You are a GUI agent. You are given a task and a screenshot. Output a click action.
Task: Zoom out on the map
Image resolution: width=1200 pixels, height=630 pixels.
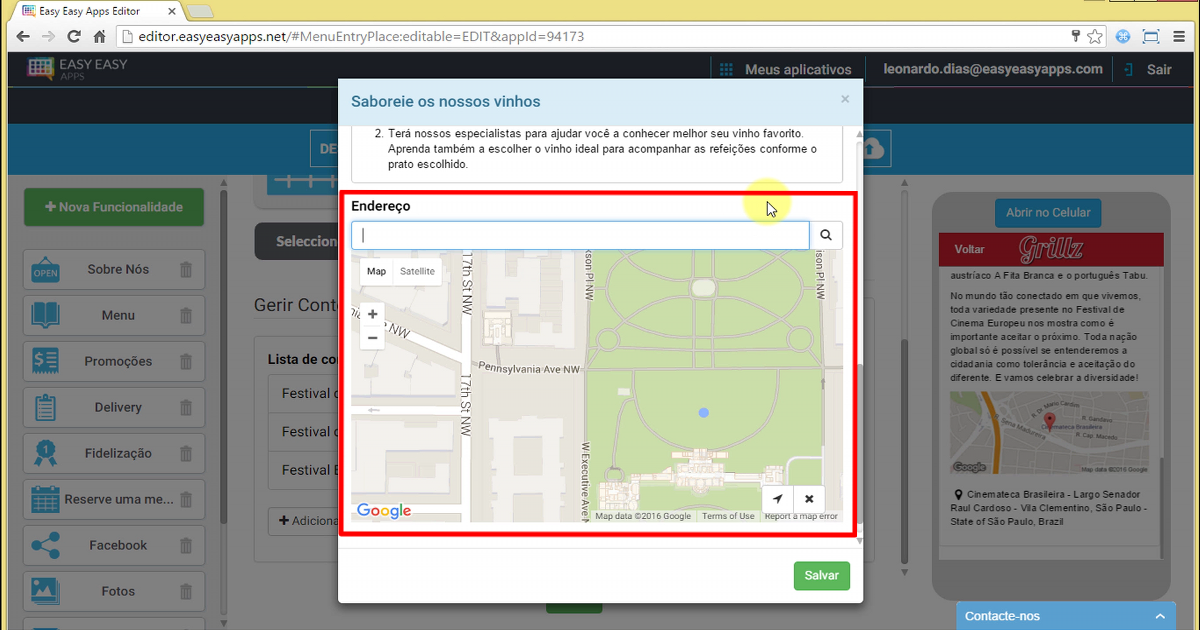coord(373,338)
